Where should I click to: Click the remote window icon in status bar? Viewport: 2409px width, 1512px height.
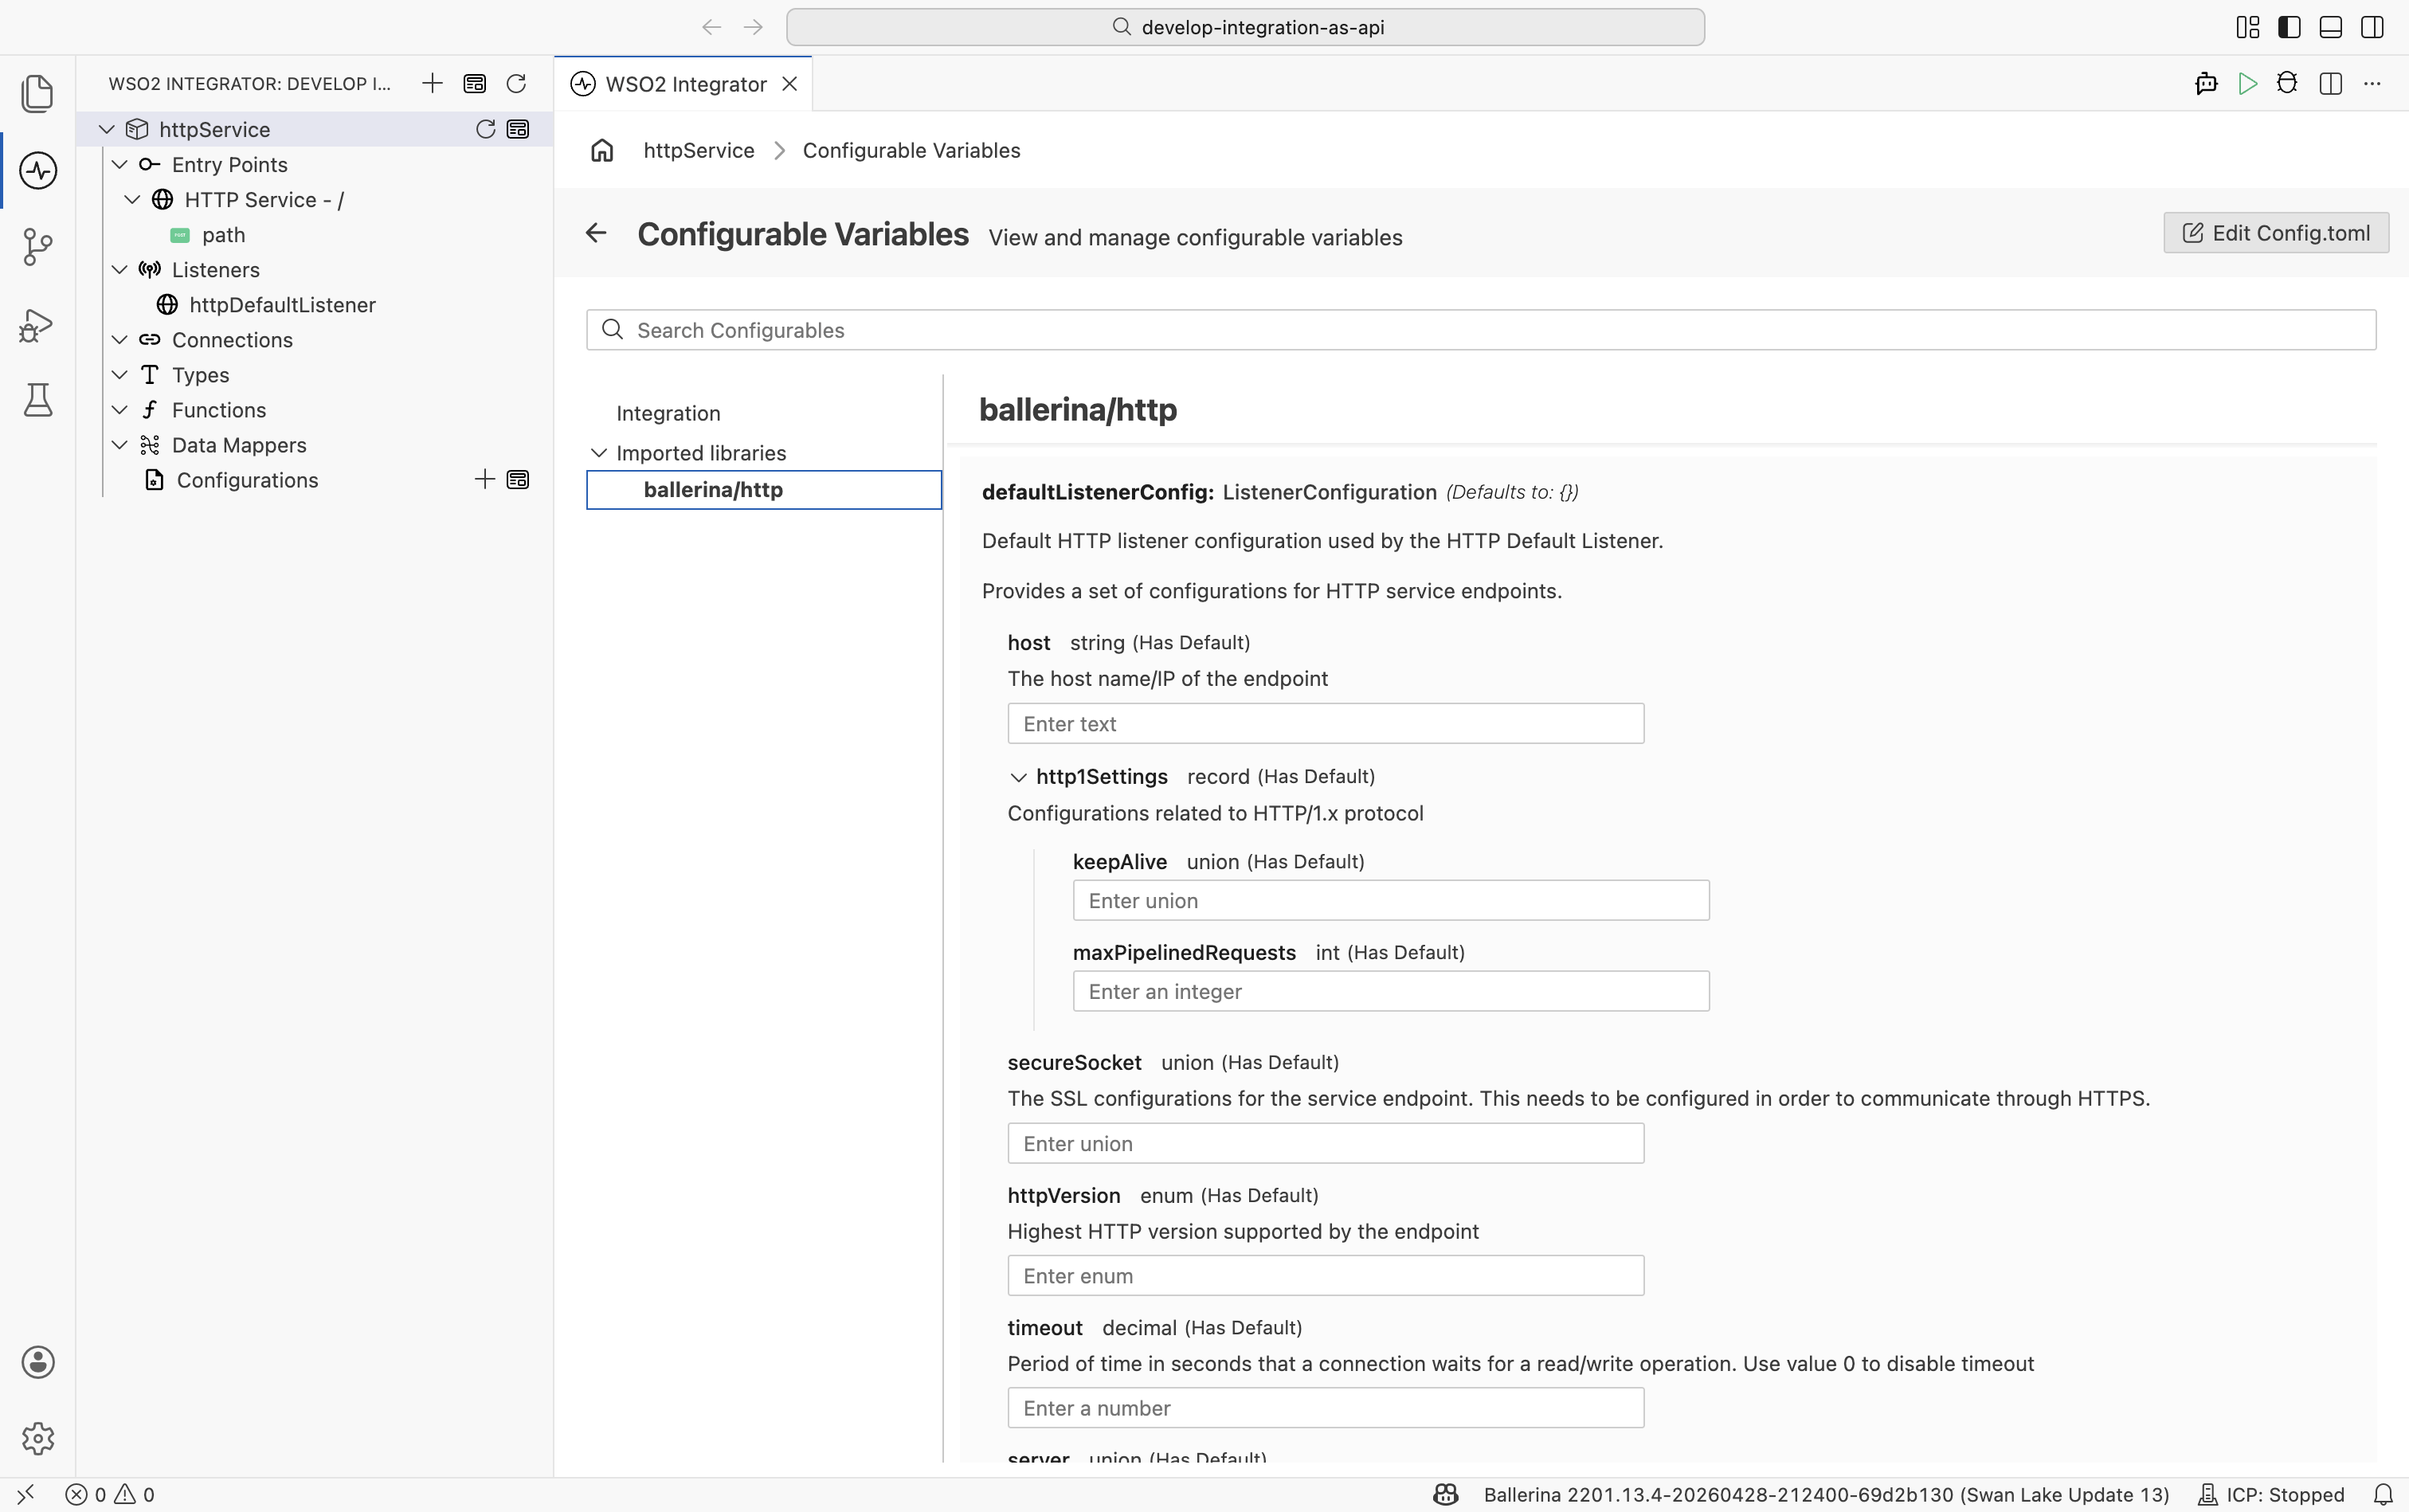(x=26, y=1494)
